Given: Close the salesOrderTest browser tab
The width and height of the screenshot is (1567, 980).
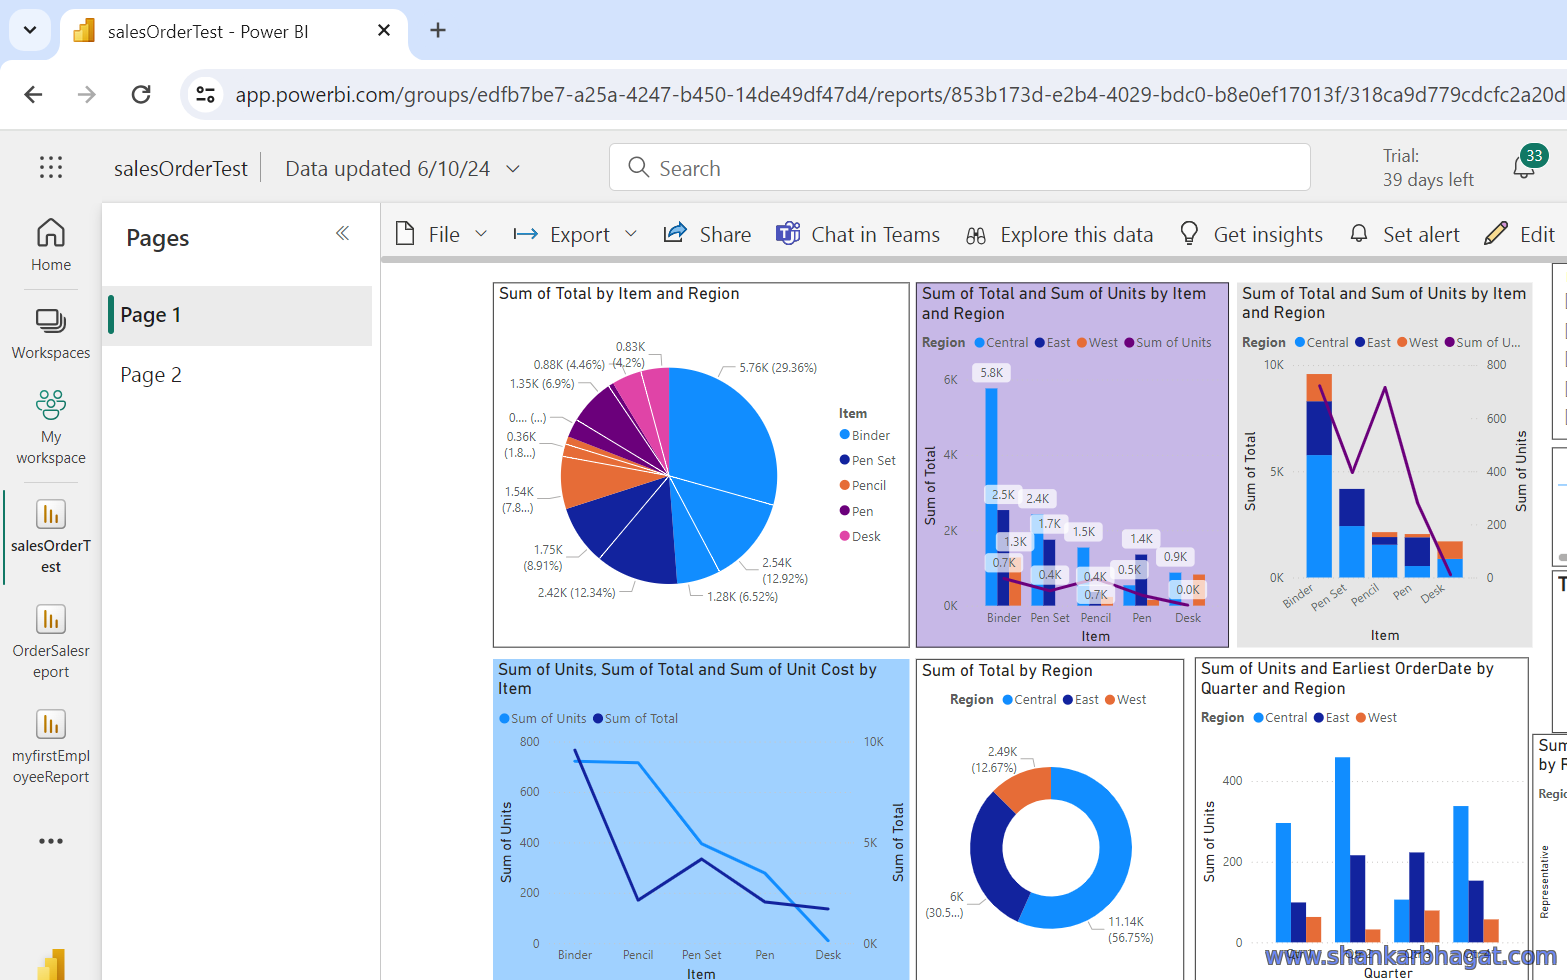Looking at the screenshot, I should click(x=384, y=30).
